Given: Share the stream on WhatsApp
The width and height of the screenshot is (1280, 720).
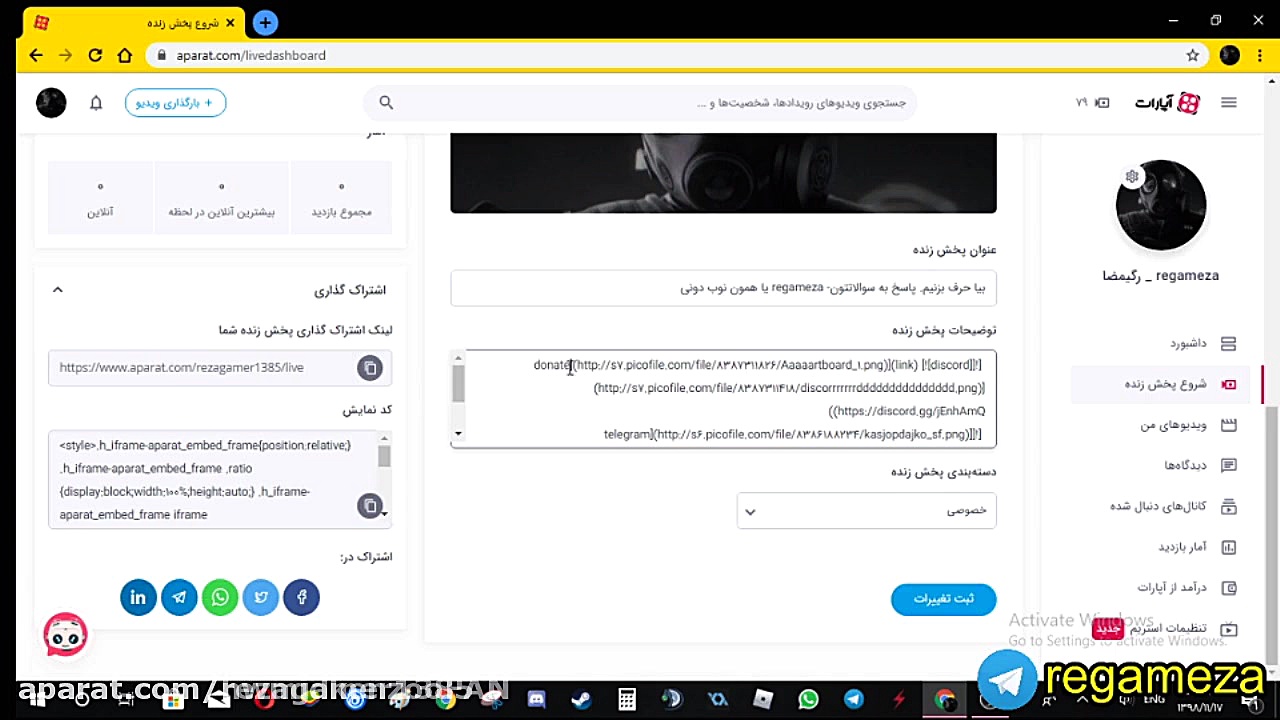Looking at the screenshot, I should 220,597.
